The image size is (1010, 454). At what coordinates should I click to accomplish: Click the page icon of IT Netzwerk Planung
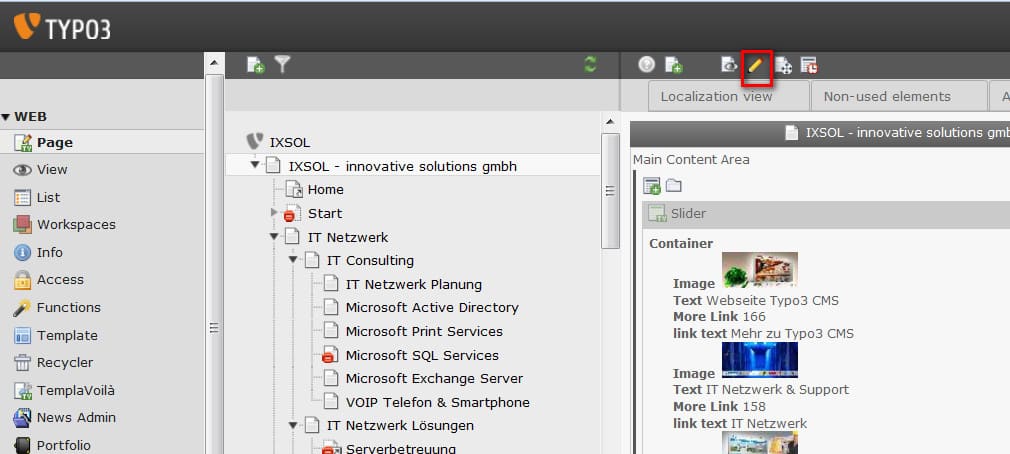click(x=330, y=284)
